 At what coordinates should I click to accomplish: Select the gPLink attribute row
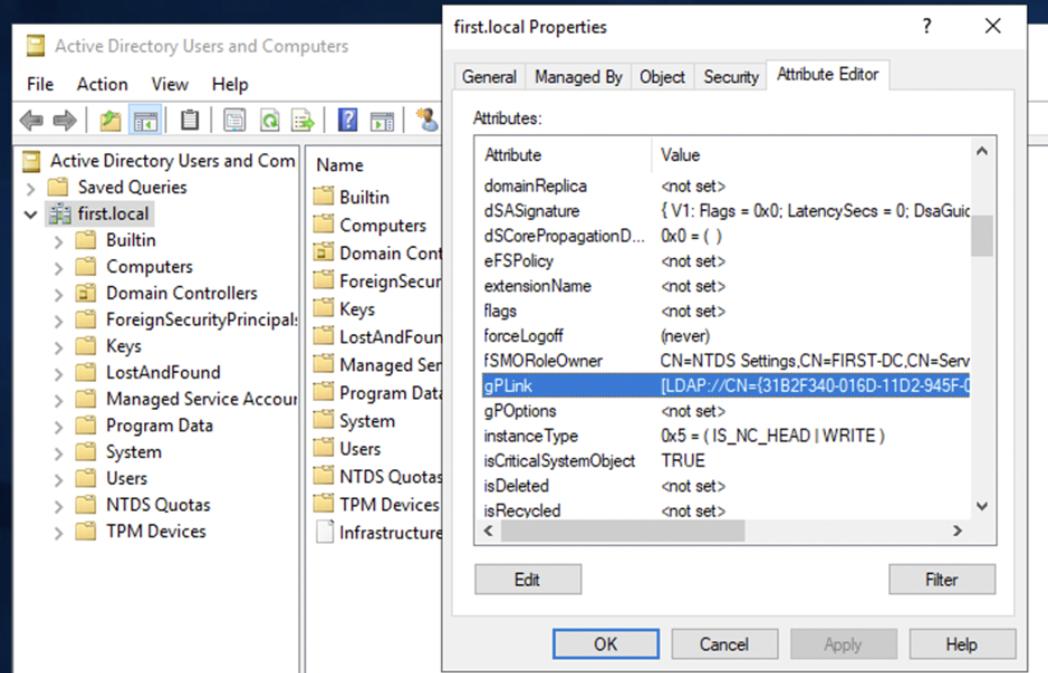(x=726, y=386)
